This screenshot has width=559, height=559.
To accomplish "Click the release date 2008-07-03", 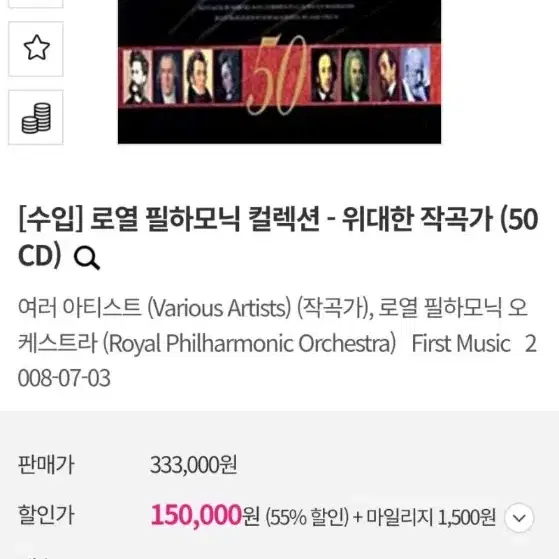I will [64, 378].
